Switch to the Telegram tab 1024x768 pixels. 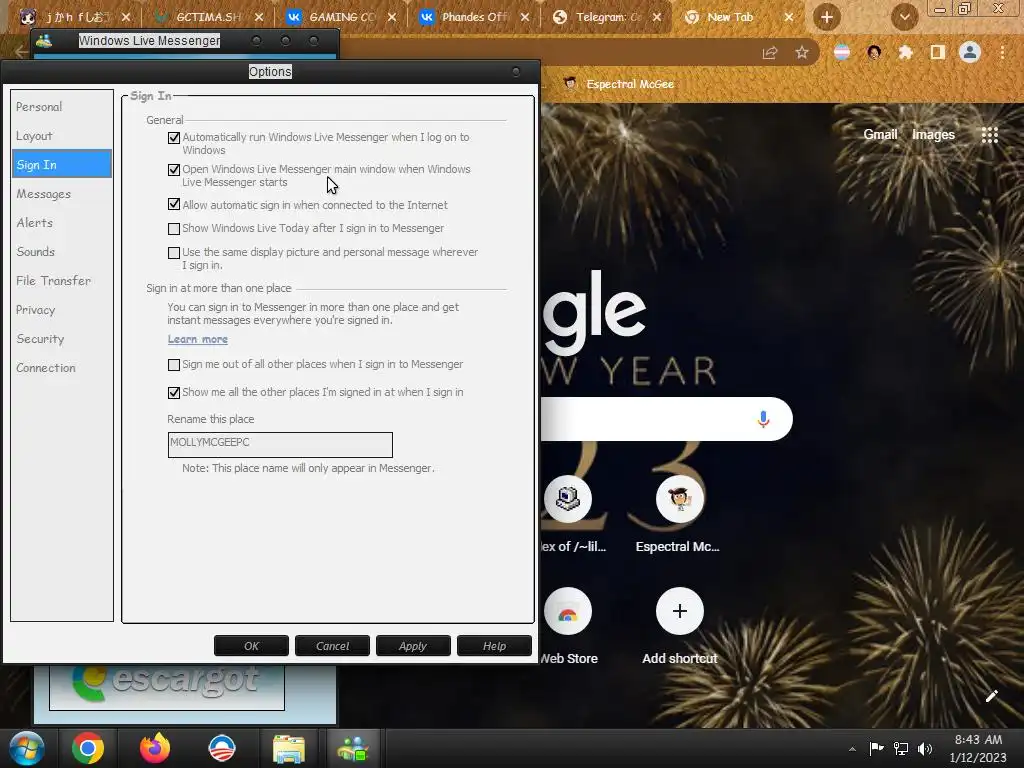[x=606, y=17]
